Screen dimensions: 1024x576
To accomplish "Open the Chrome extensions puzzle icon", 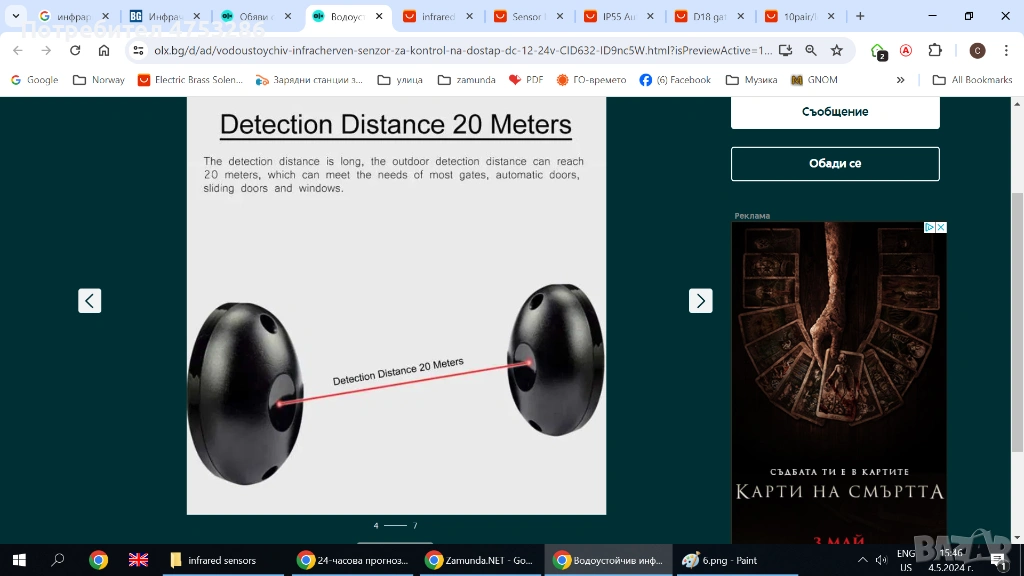I will (935, 50).
